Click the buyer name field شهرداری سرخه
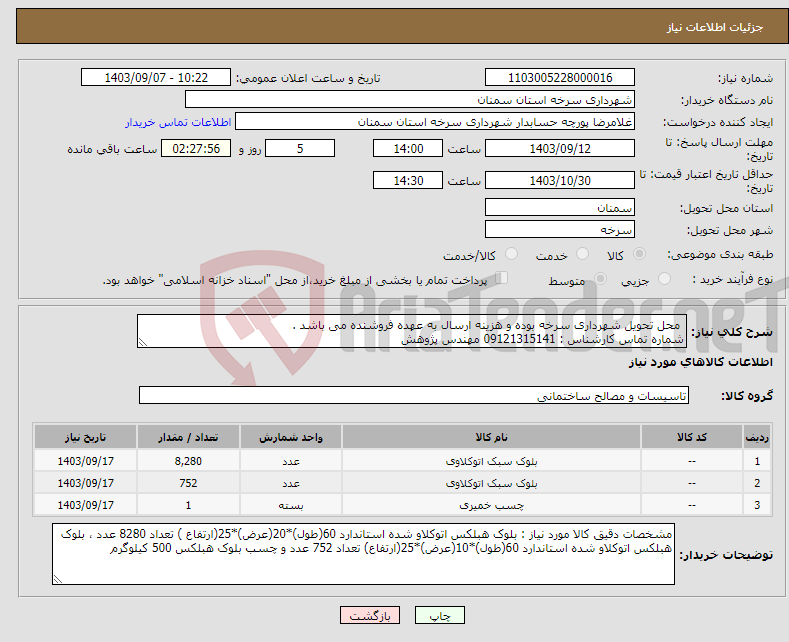The height and width of the screenshot is (642, 789). pyautogui.click(x=410, y=100)
